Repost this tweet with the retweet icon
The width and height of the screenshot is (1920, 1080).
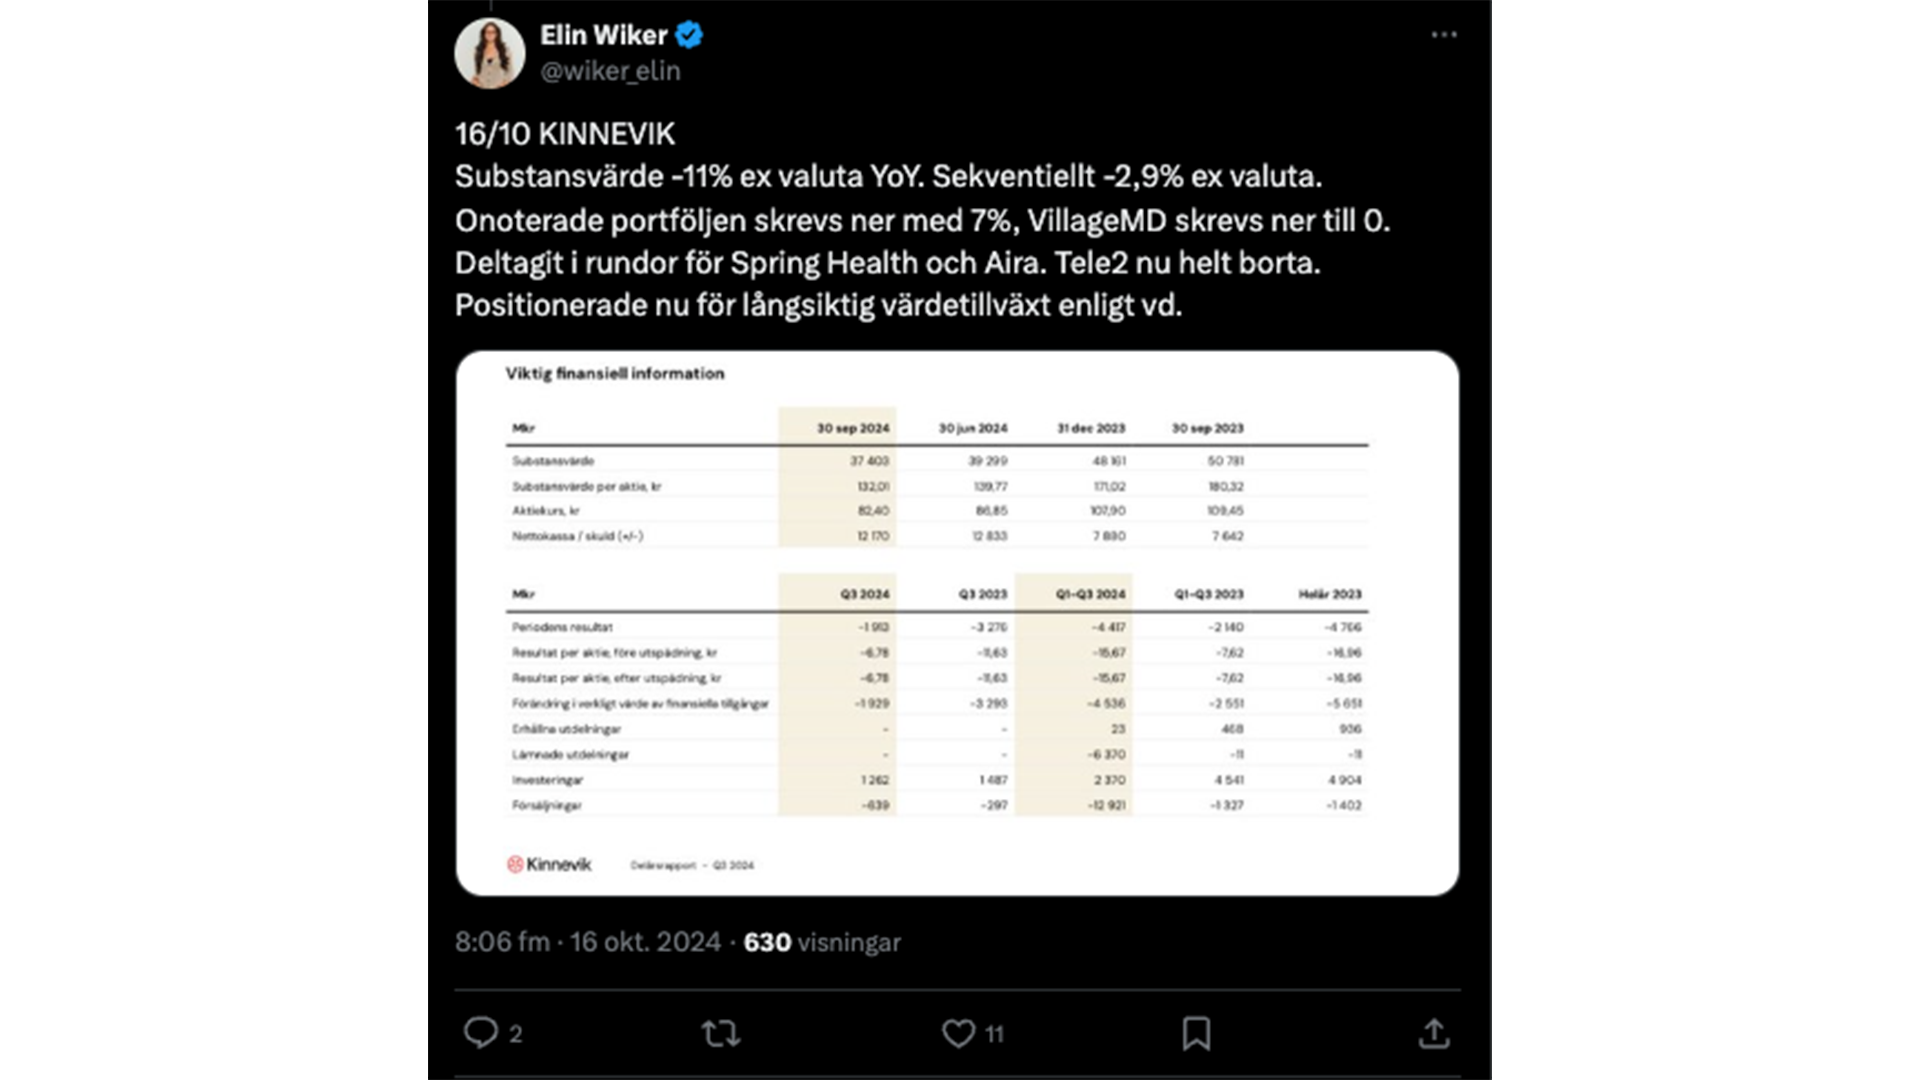(x=720, y=1032)
